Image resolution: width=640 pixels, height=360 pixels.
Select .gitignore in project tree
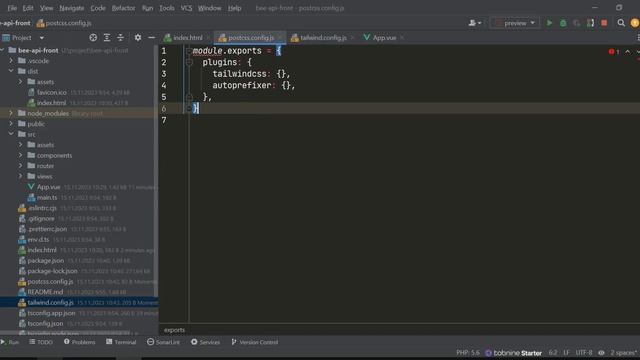click(x=41, y=218)
